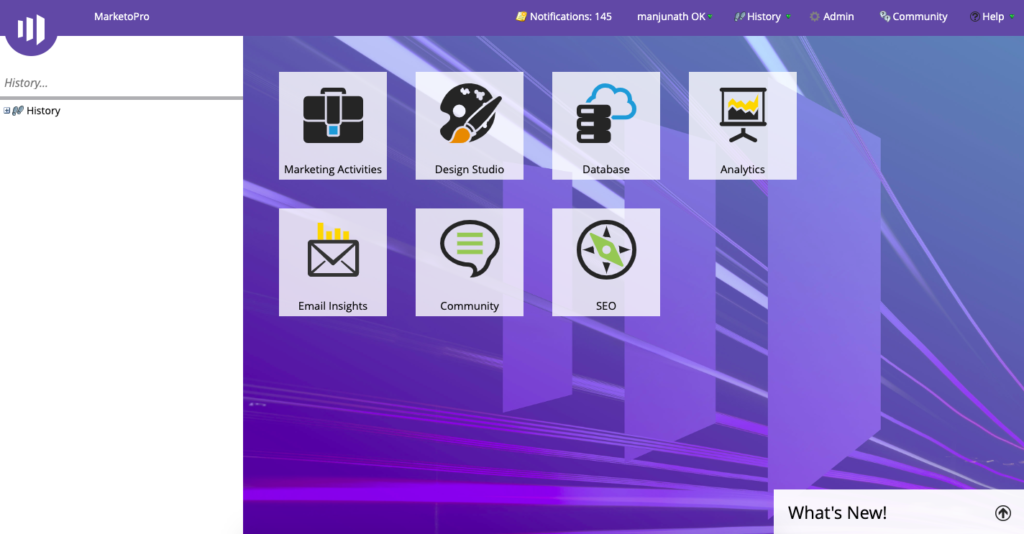Select the History tree item label
The height and width of the screenshot is (534, 1024).
tap(43, 110)
